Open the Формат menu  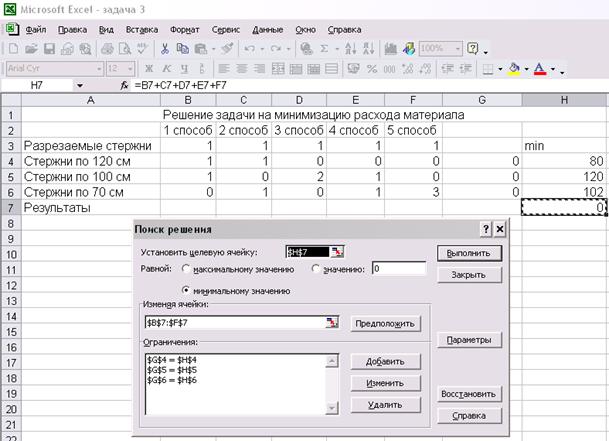coord(184,30)
